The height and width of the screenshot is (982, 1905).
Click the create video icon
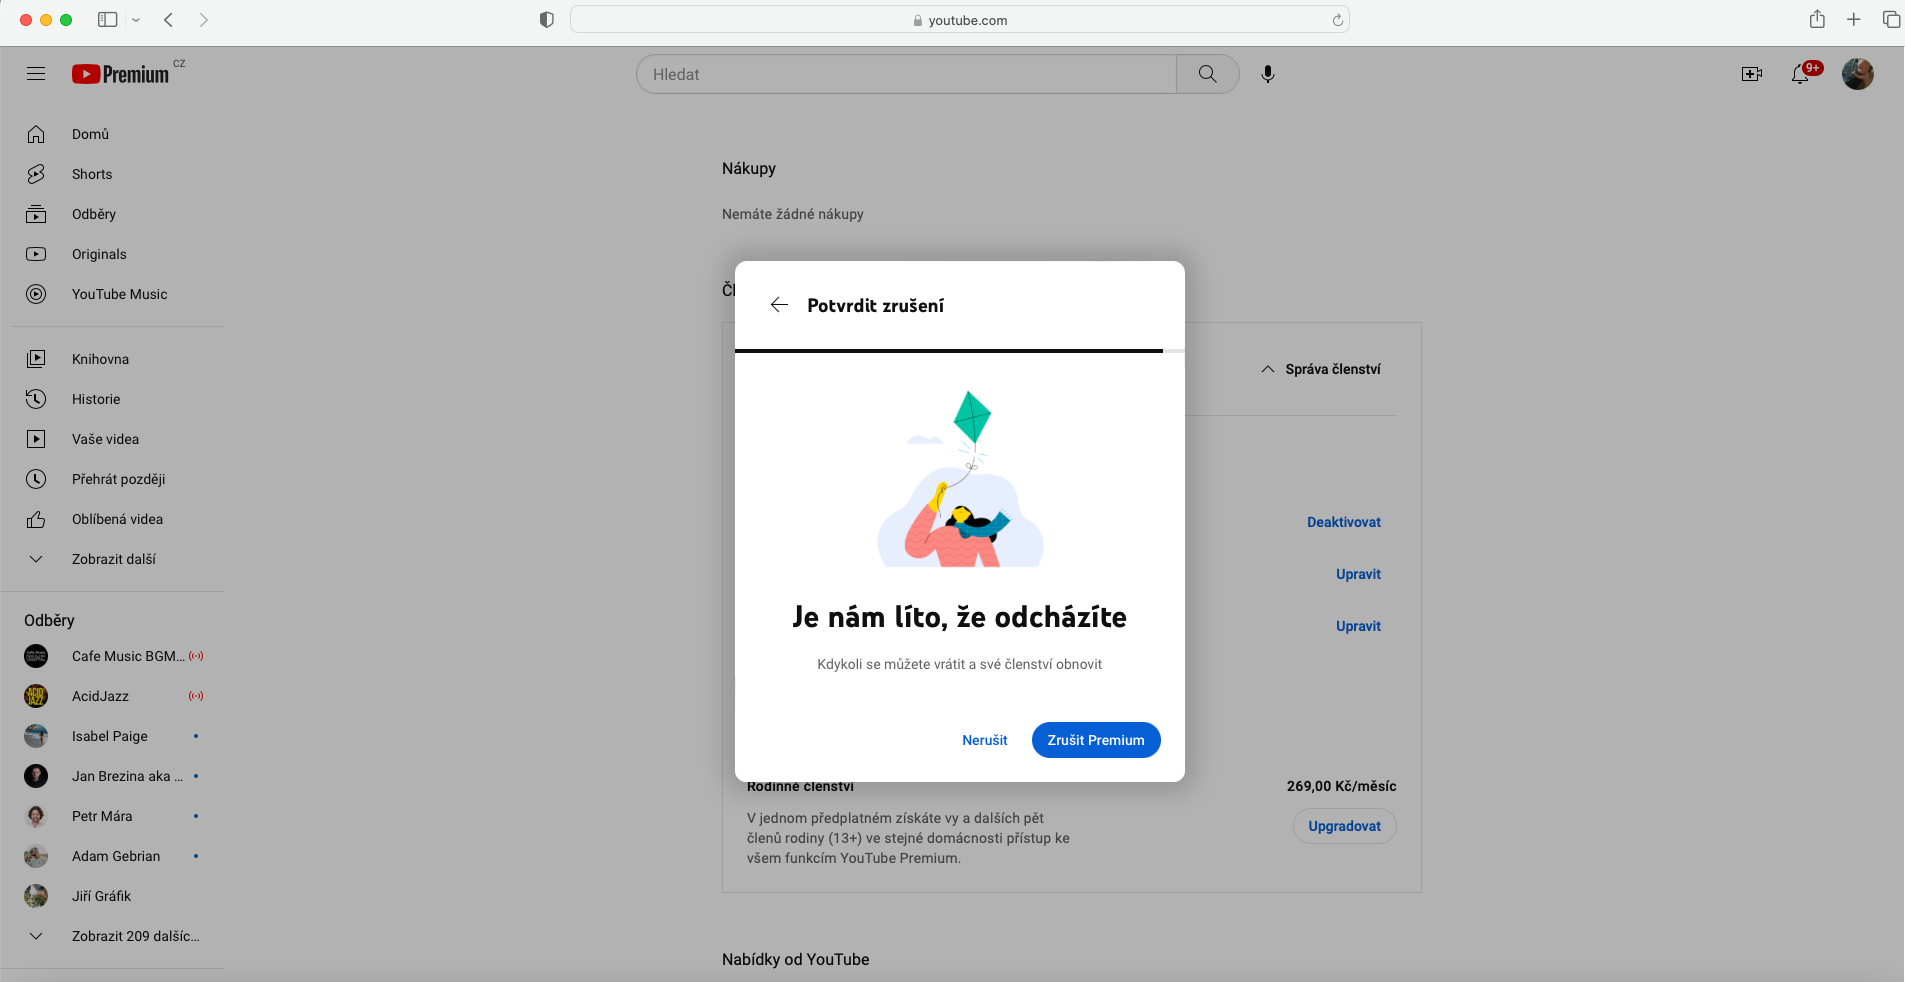[1751, 74]
